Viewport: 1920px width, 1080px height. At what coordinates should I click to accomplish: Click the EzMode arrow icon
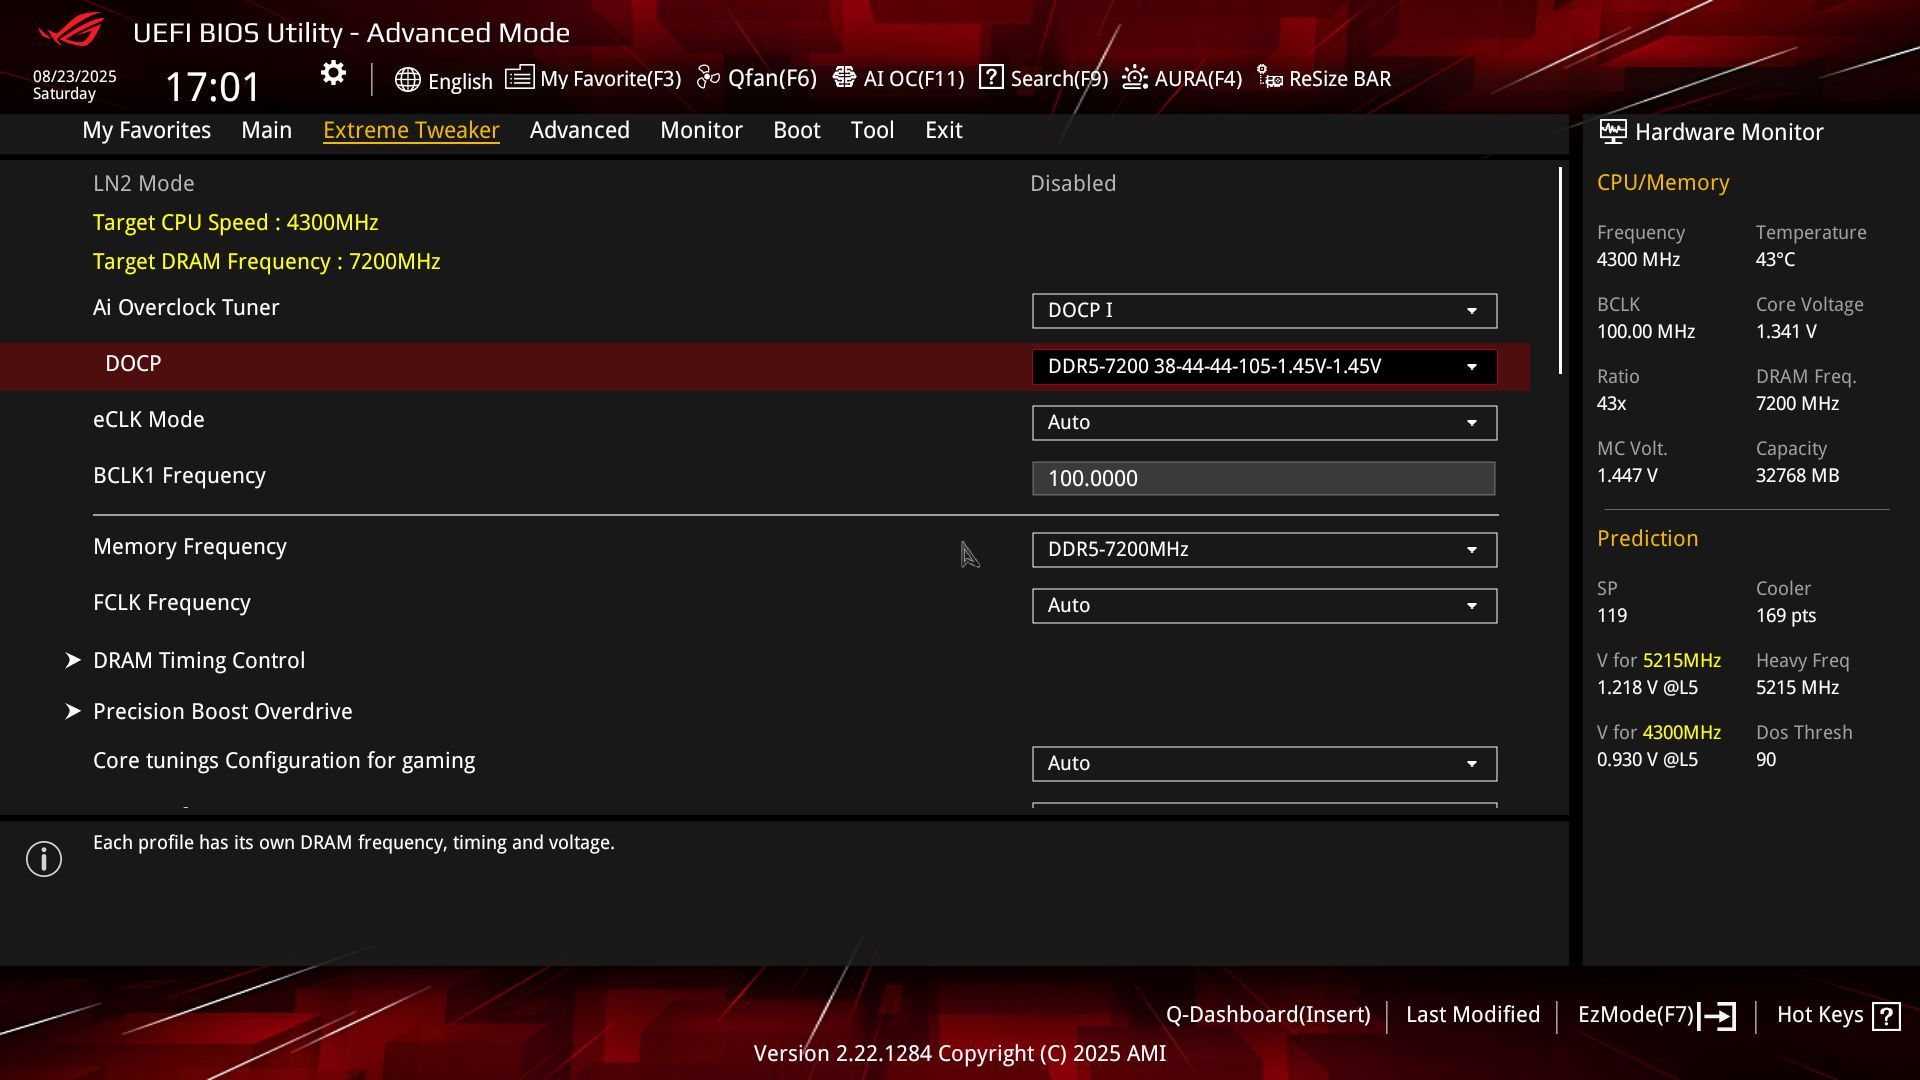pos(1717,1016)
